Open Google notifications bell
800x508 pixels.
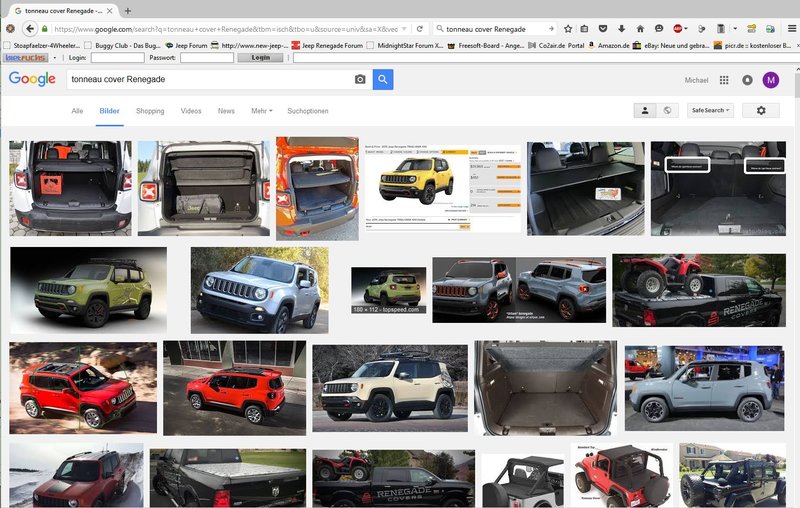747,80
